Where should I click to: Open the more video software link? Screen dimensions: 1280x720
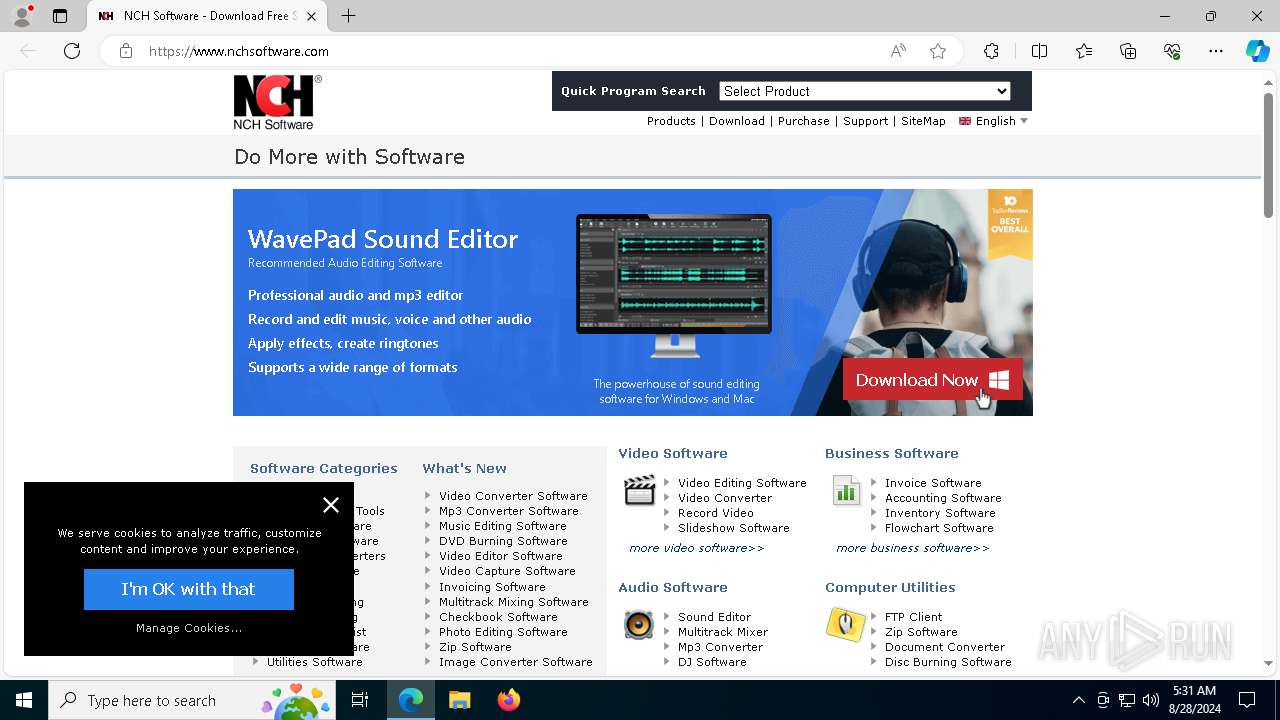pyautogui.click(x=697, y=548)
